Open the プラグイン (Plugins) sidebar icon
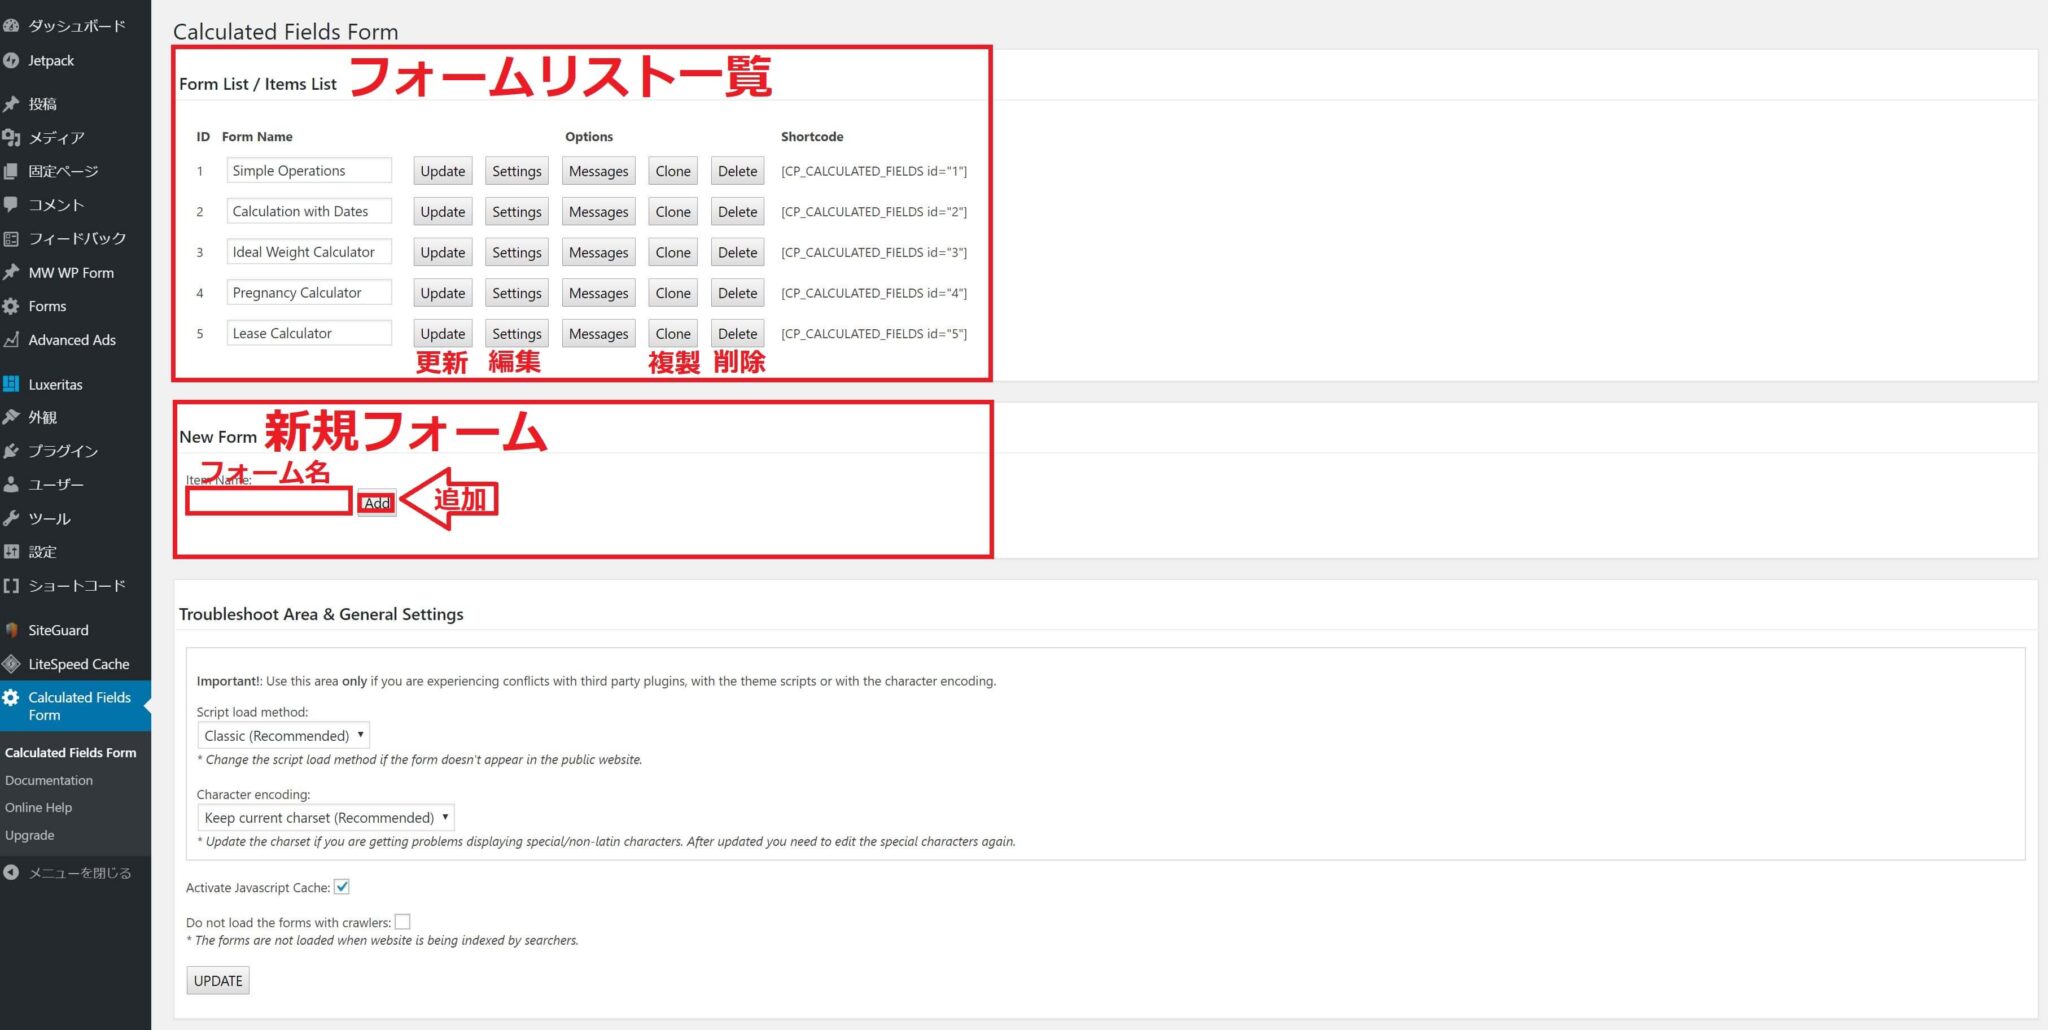The width and height of the screenshot is (2048, 1030). click(12, 450)
